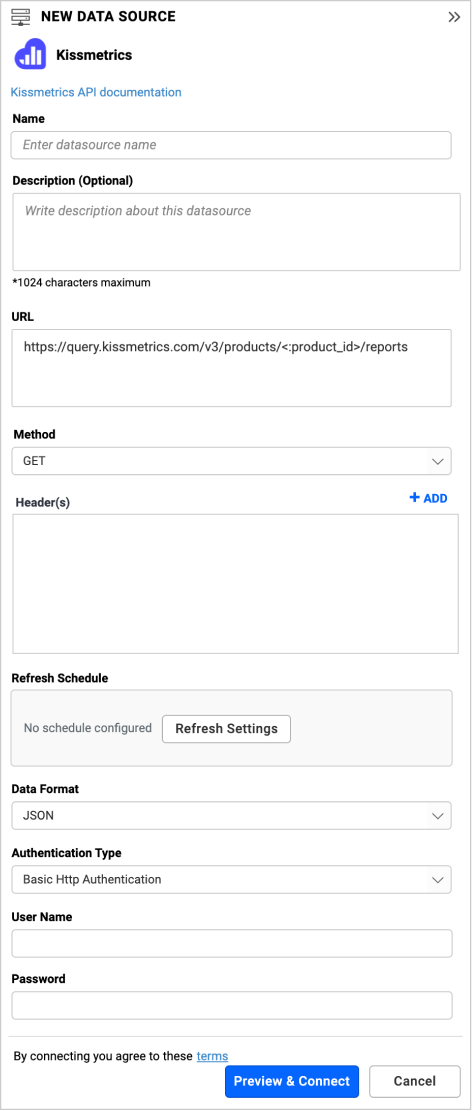Click the User Name field
Viewport: 472px width, 1111px height.
click(x=232, y=943)
